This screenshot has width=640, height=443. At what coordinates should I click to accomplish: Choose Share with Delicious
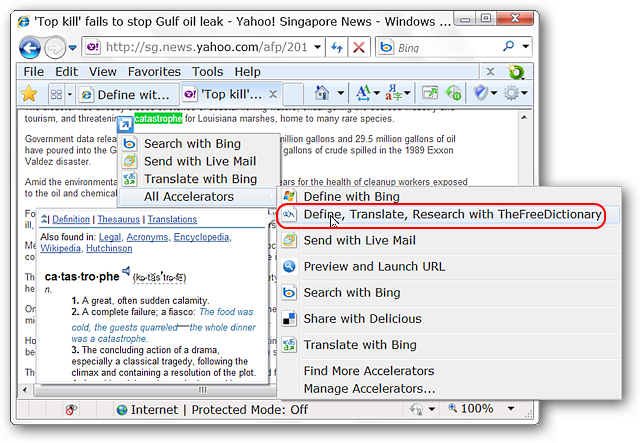tap(449, 319)
